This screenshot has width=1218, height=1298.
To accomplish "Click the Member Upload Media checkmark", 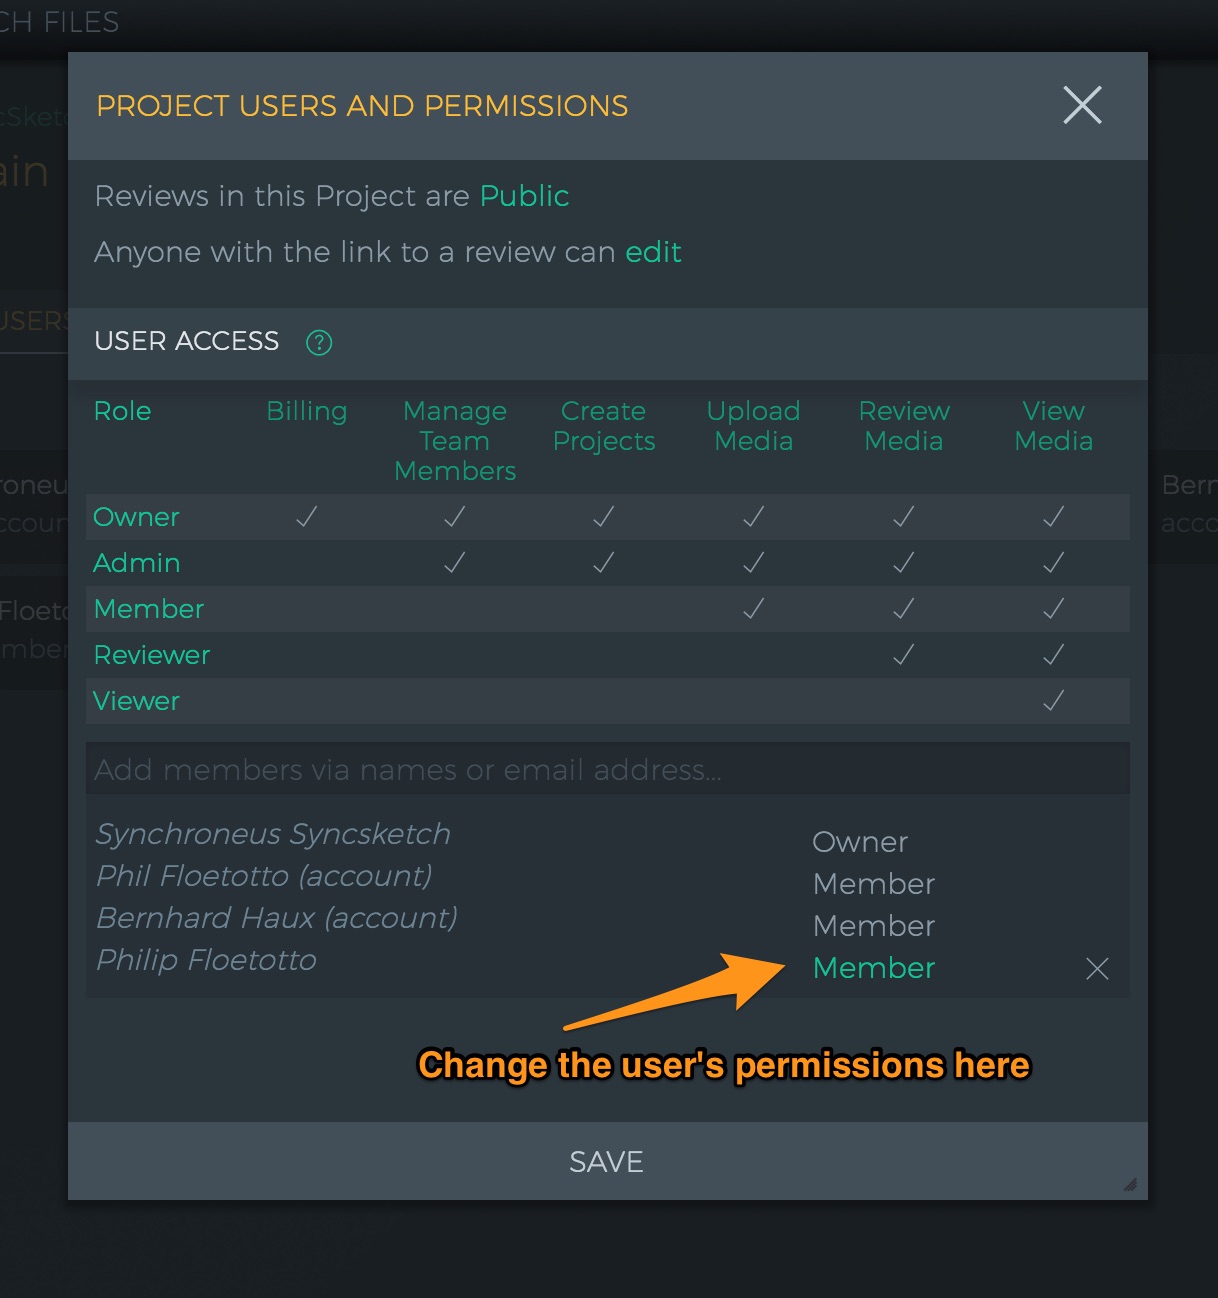I will click(753, 609).
